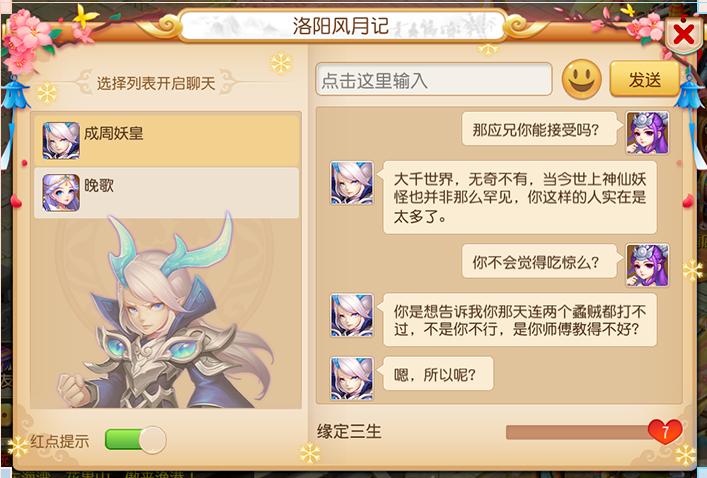
Task: Click the red heart with number 7
Action: (x=665, y=432)
